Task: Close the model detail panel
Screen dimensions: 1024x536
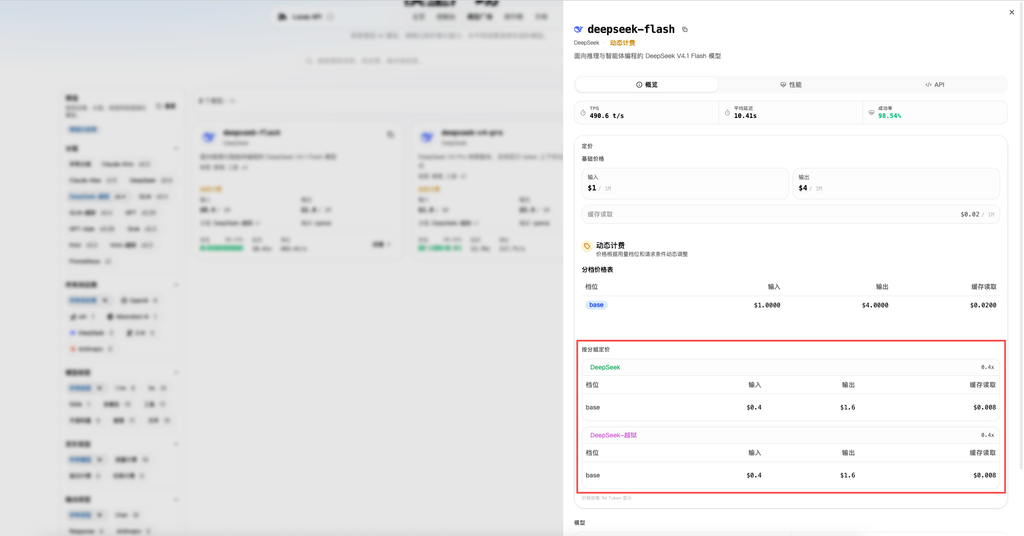Action: tap(1012, 12)
